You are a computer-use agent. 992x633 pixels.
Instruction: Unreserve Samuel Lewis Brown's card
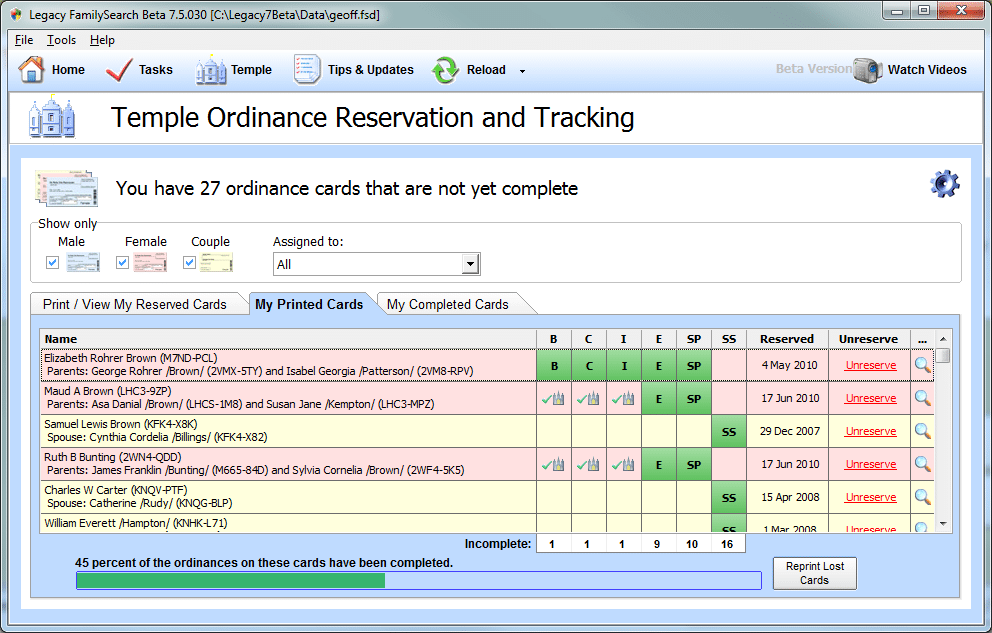tap(871, 431)
